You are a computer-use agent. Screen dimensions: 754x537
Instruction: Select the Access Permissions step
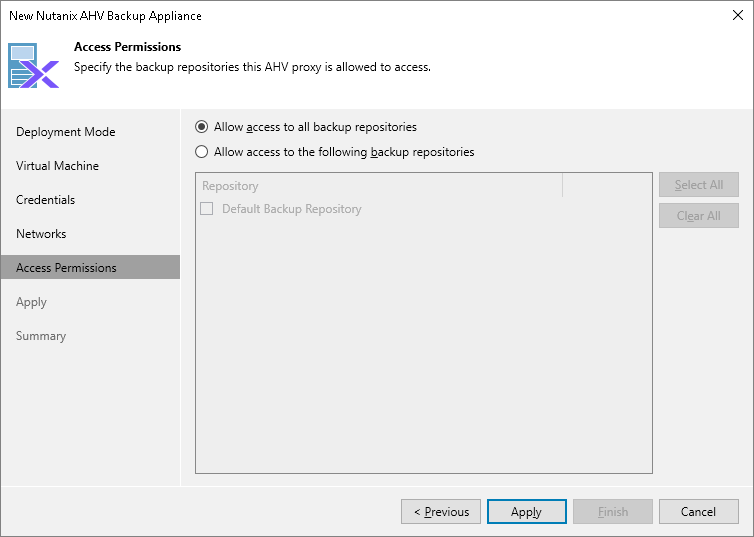(x=66, y=268)
